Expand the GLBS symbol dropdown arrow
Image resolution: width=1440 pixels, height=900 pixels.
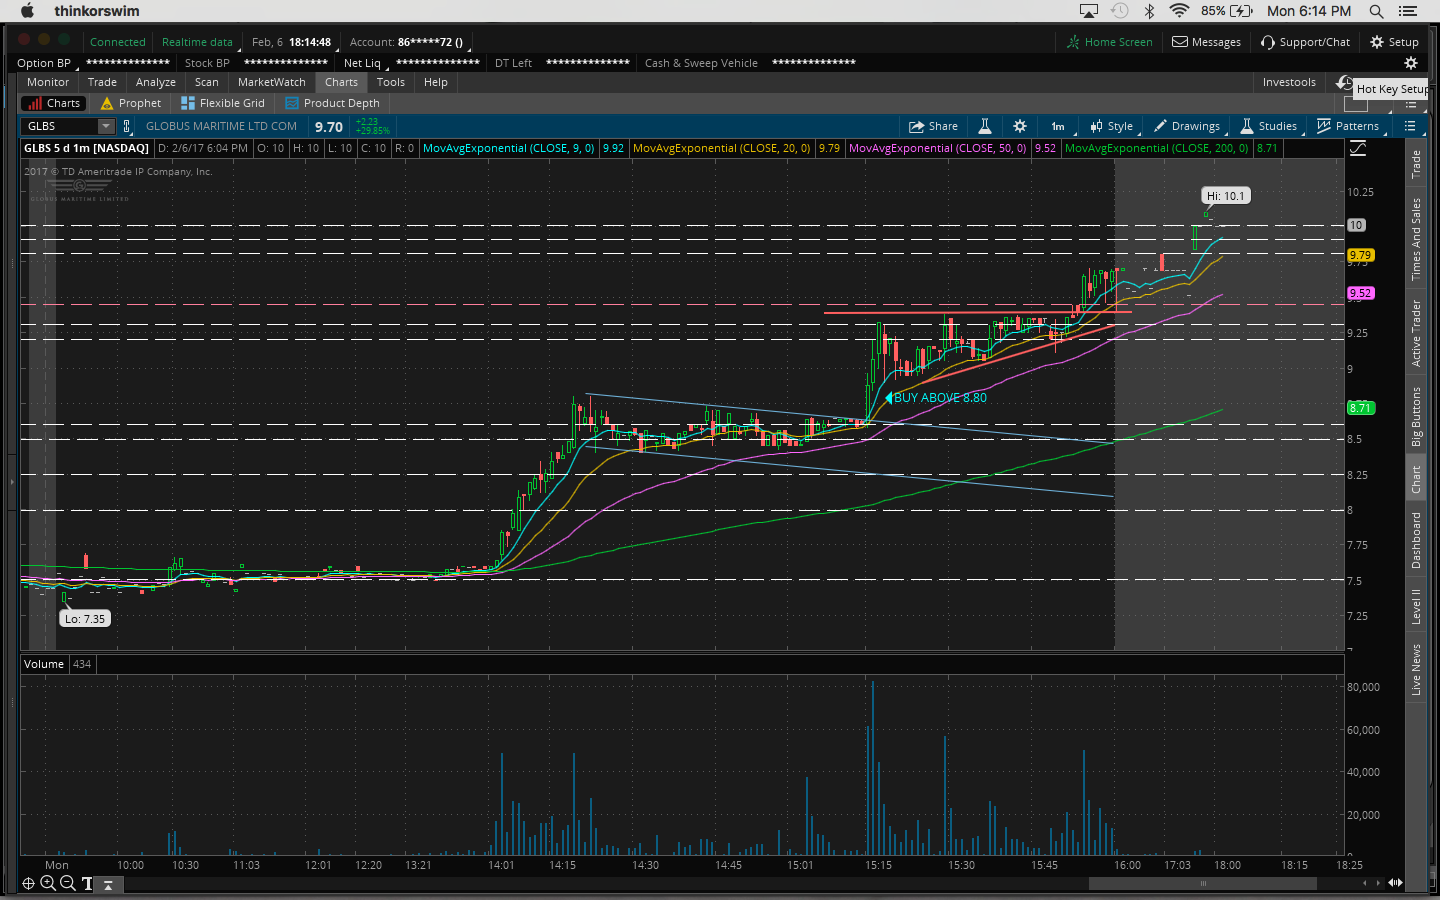[x=106, y=126]
